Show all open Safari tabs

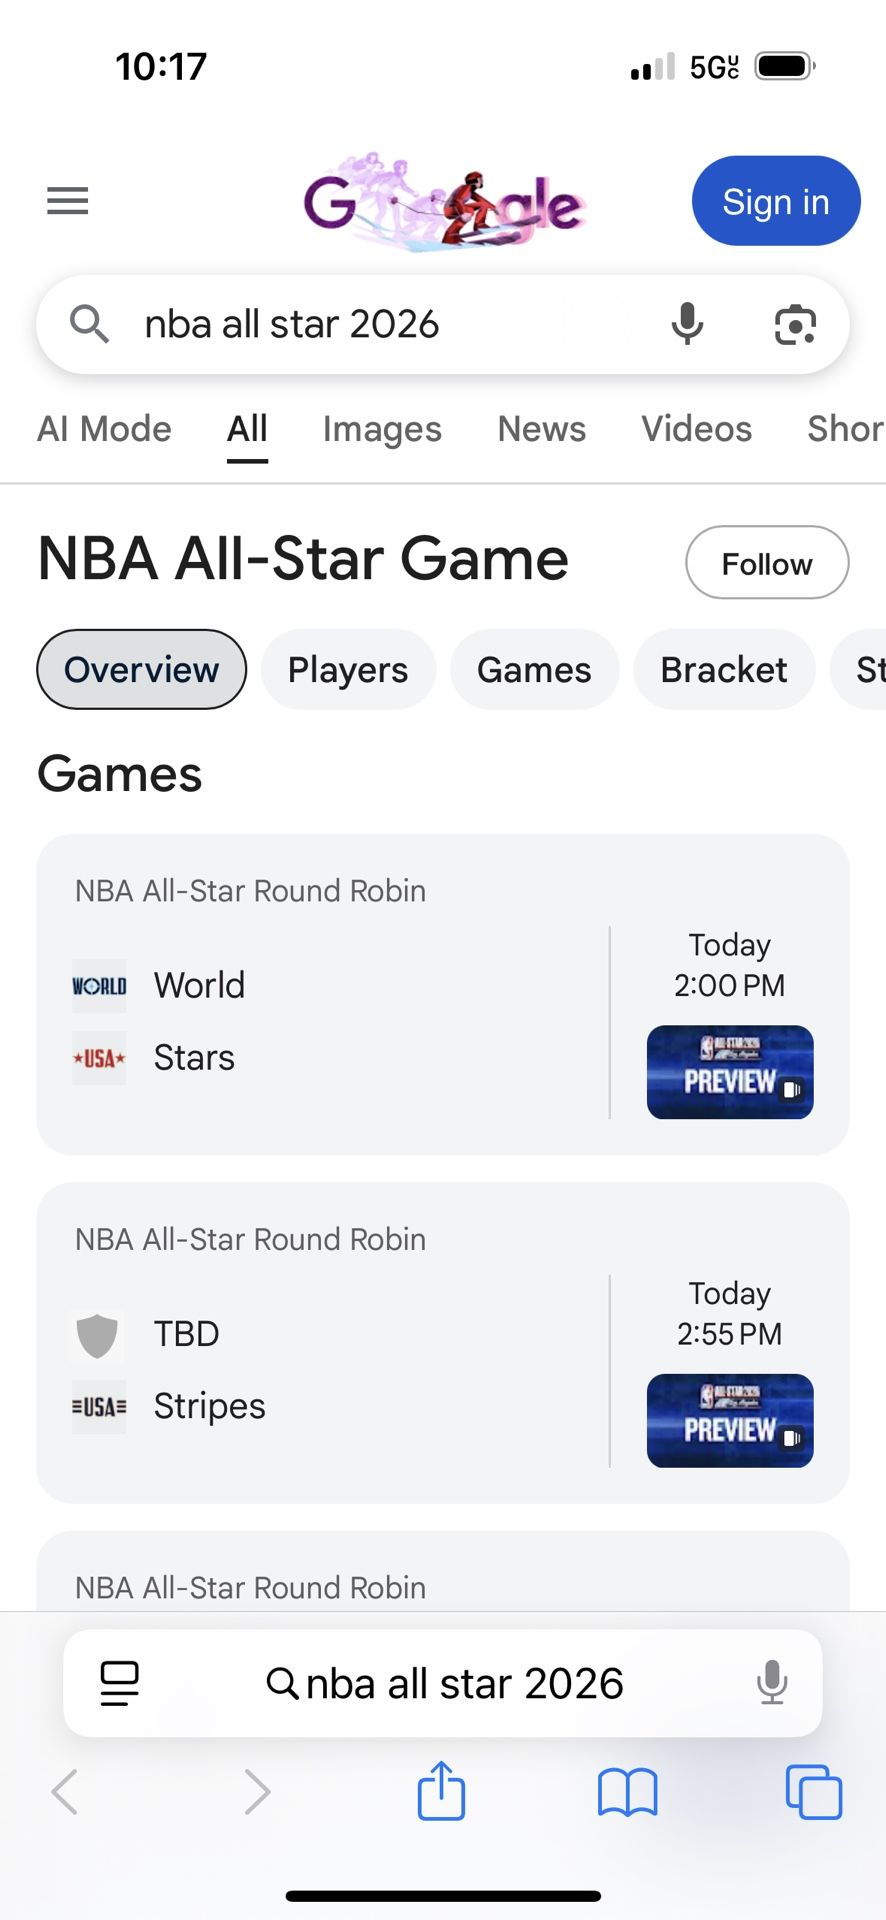coord(813,1791)
